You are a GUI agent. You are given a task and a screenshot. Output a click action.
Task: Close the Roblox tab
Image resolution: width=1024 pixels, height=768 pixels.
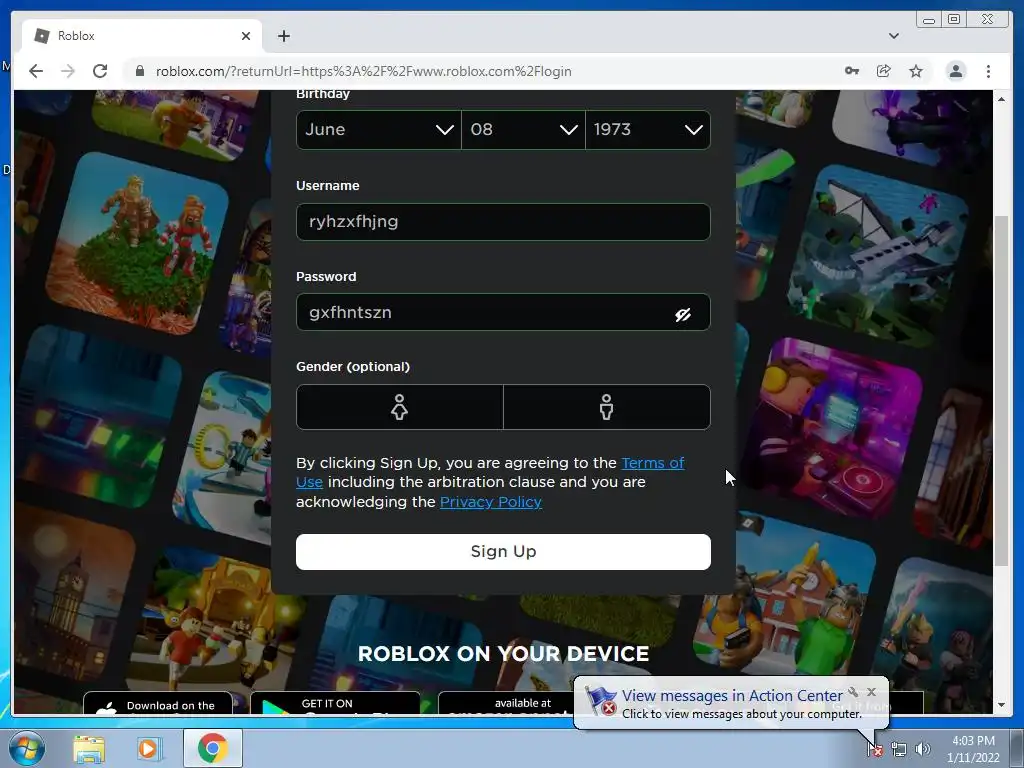[246, 36]
